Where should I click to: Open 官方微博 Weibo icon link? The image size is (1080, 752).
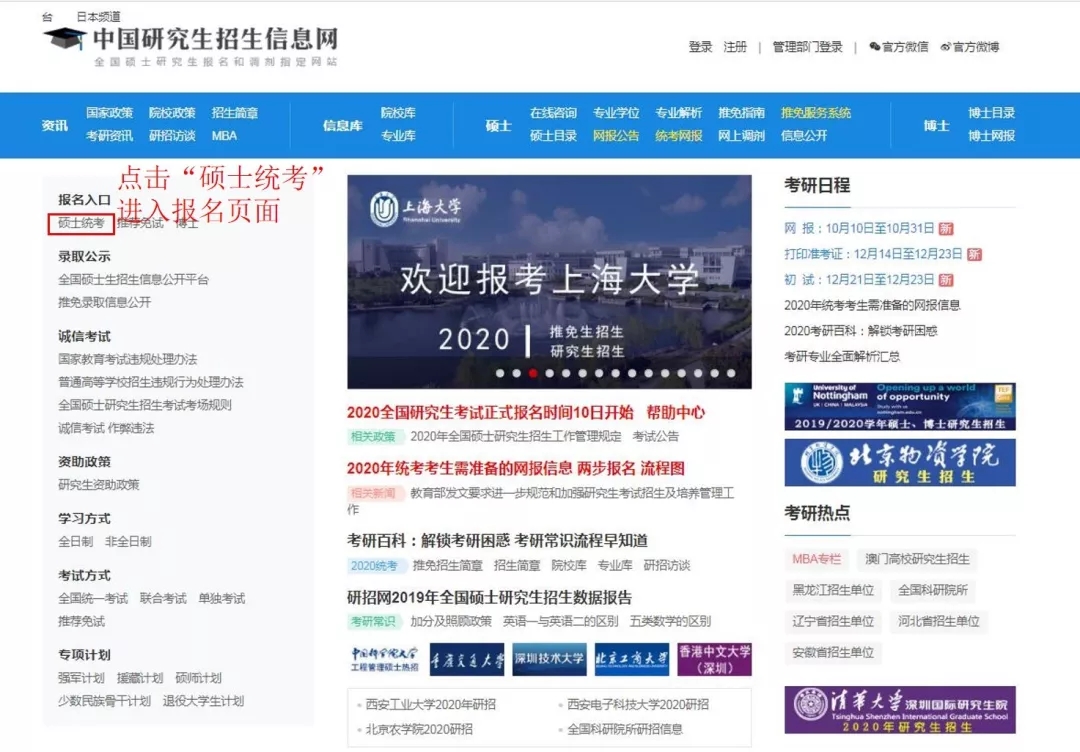pos(970,47)
